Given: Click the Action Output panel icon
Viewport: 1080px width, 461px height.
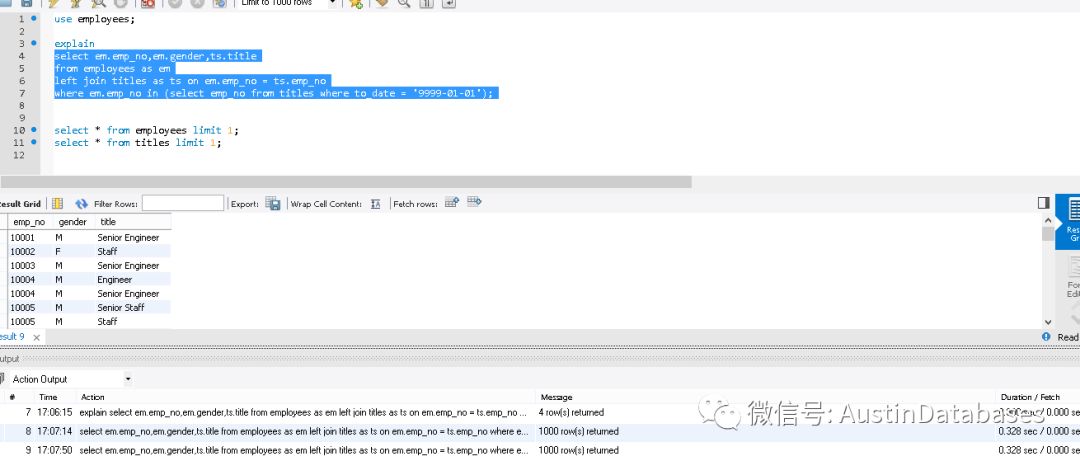Looking at the screenshot, I should (2, 379).
